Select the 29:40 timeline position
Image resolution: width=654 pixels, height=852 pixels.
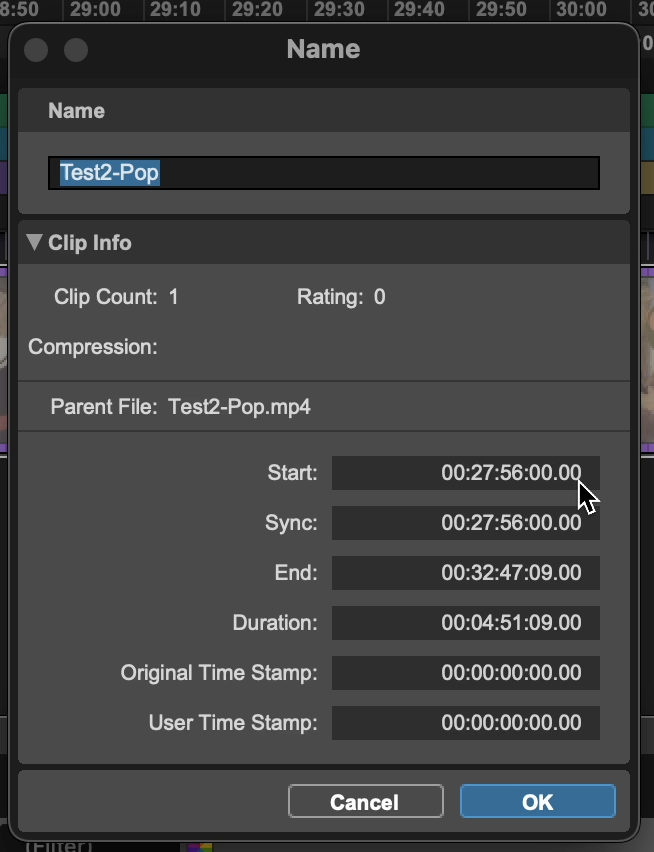point(418,10)
